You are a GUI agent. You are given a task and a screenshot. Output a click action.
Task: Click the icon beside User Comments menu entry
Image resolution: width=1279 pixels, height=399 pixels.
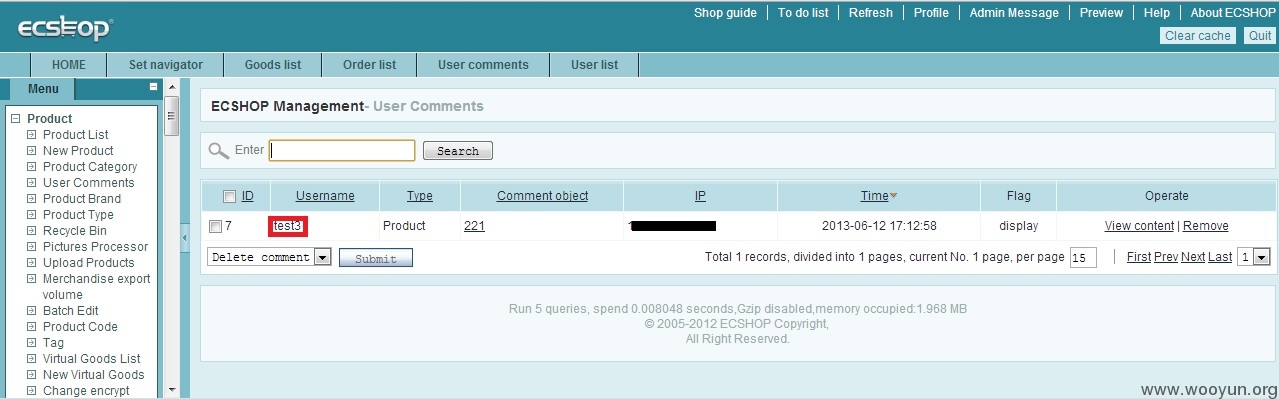coord(31,183)
